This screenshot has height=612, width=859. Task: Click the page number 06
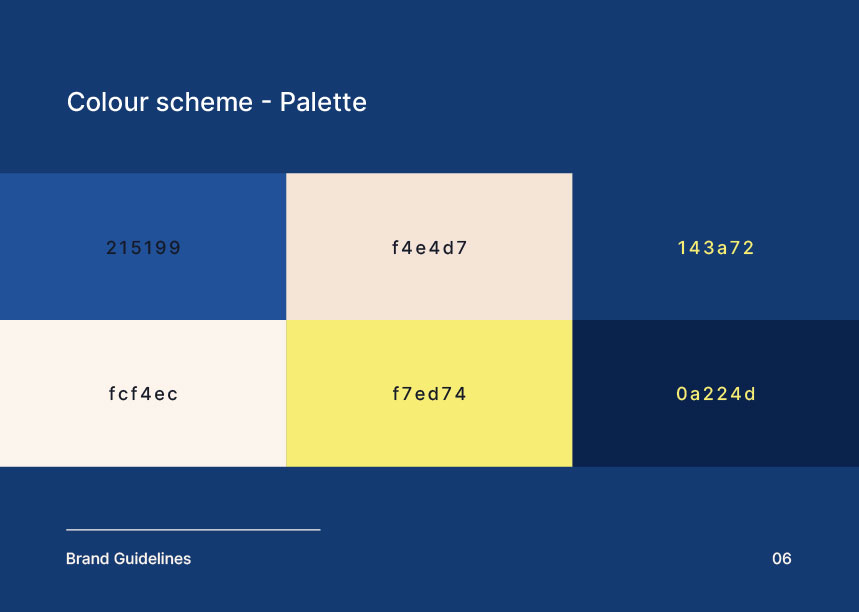point(781,559)
